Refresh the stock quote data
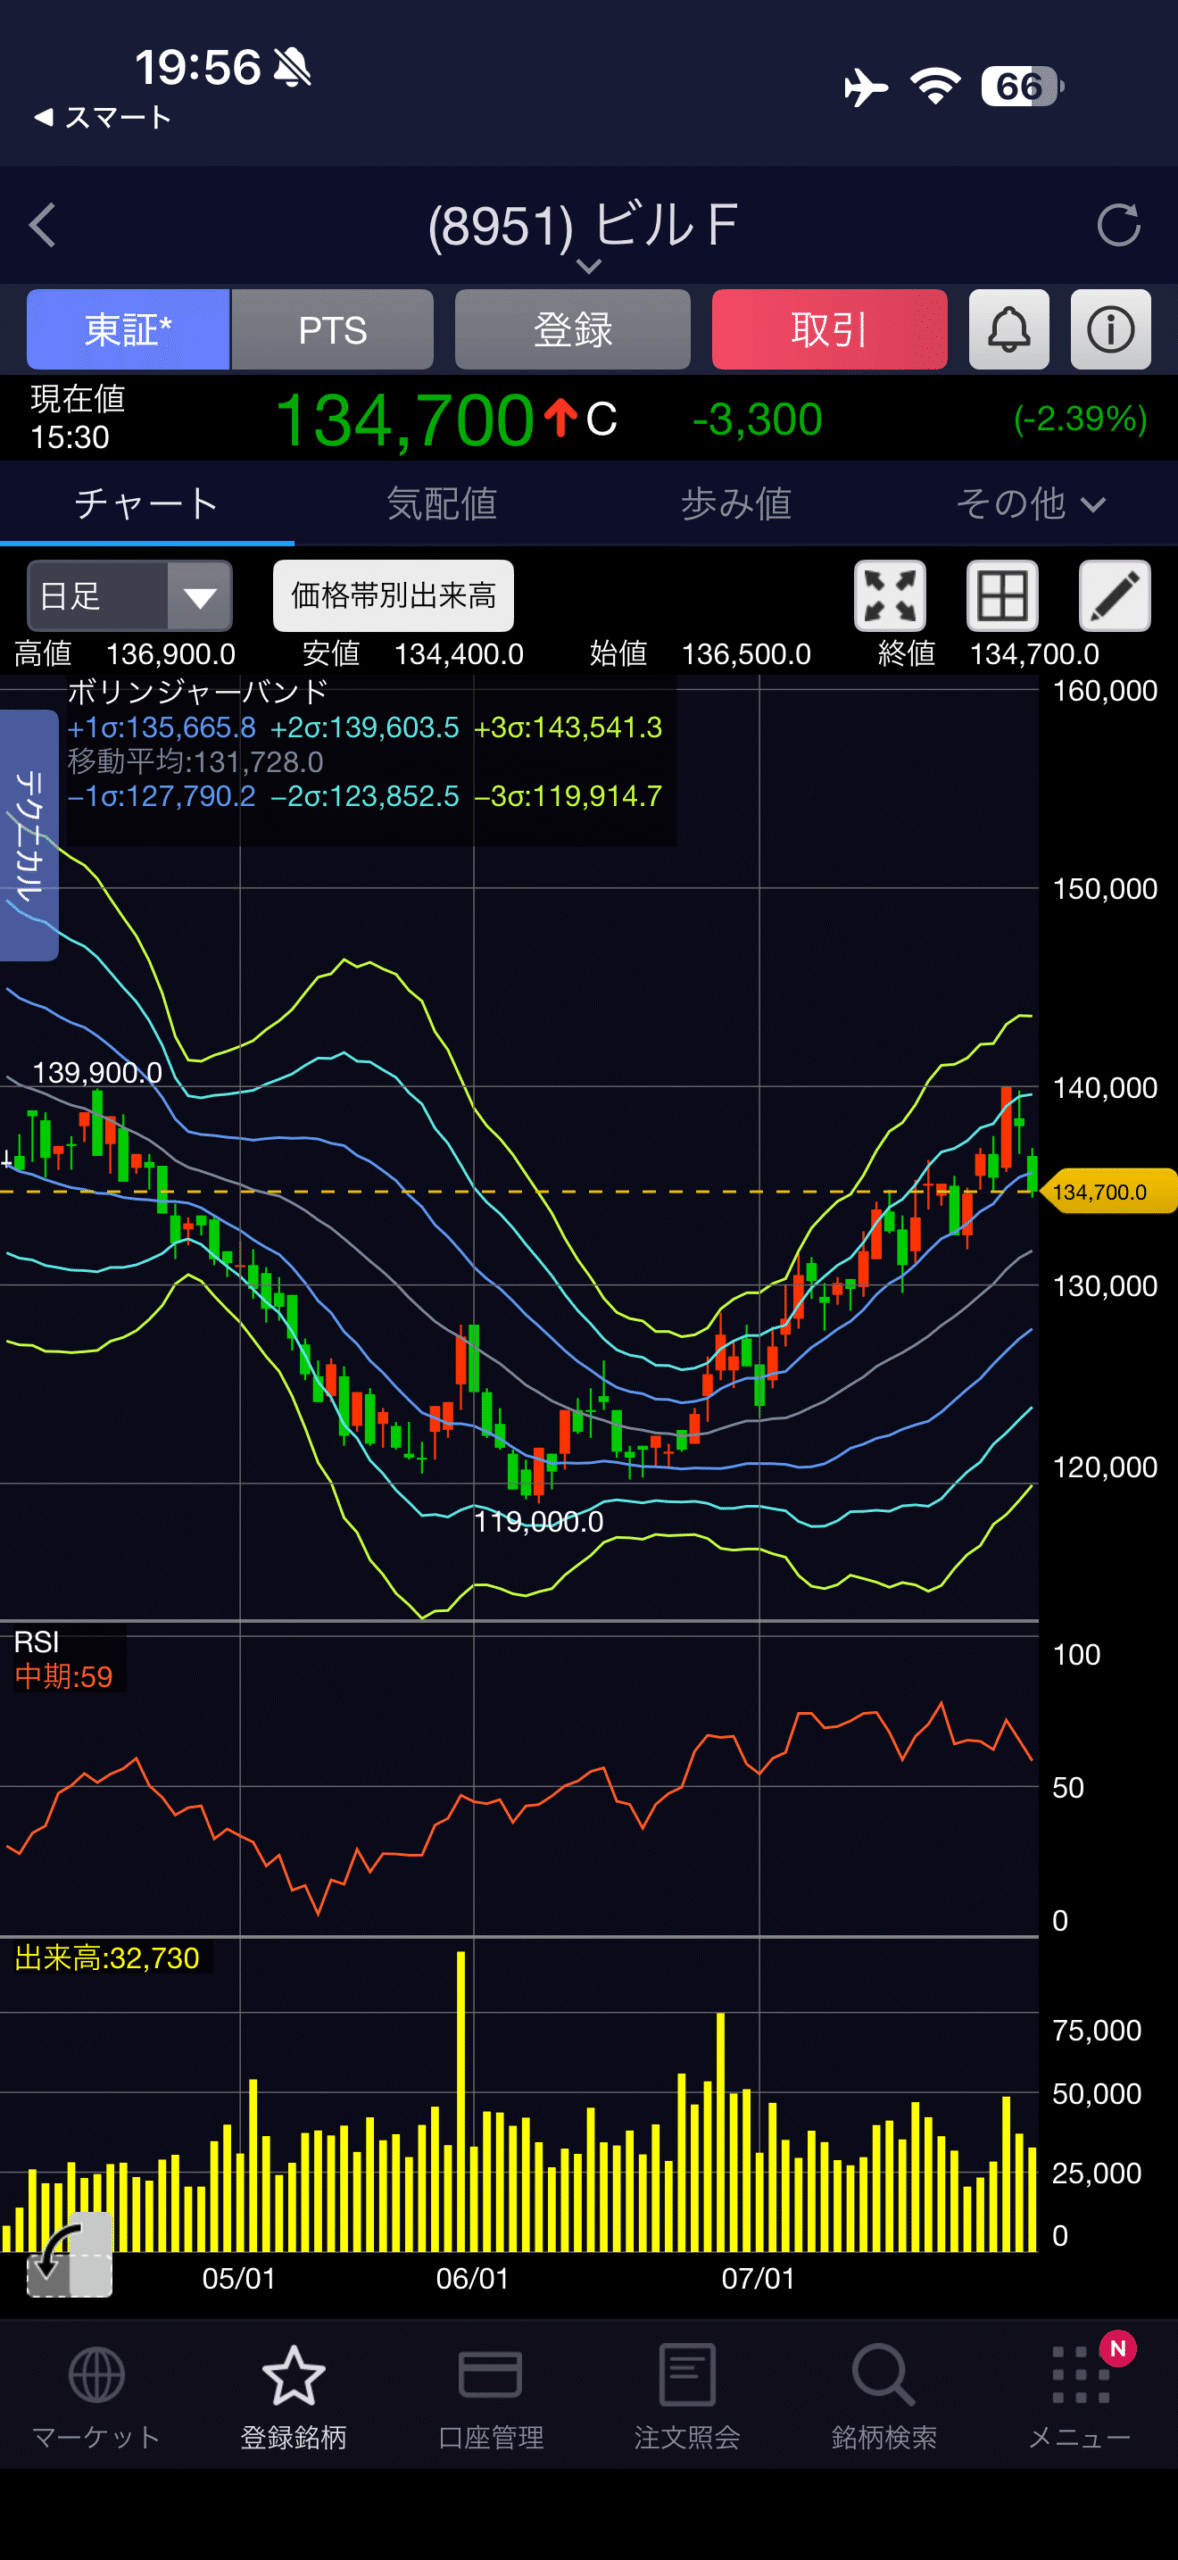 (1118, 225)
